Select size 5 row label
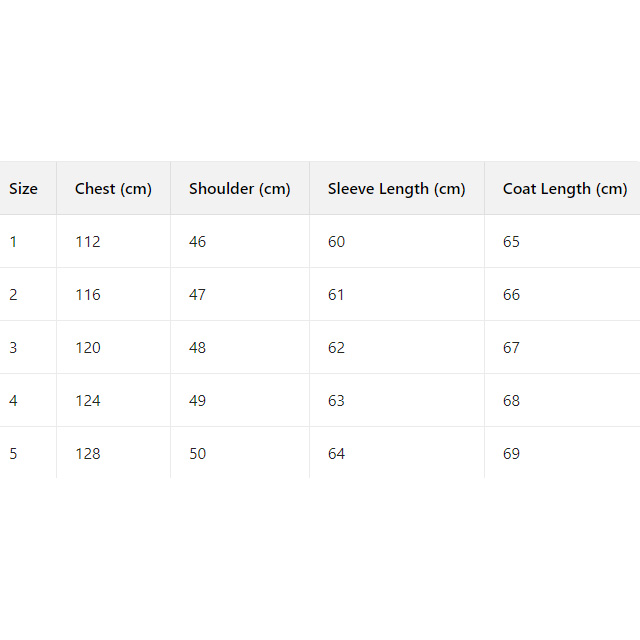 point(13,454)
